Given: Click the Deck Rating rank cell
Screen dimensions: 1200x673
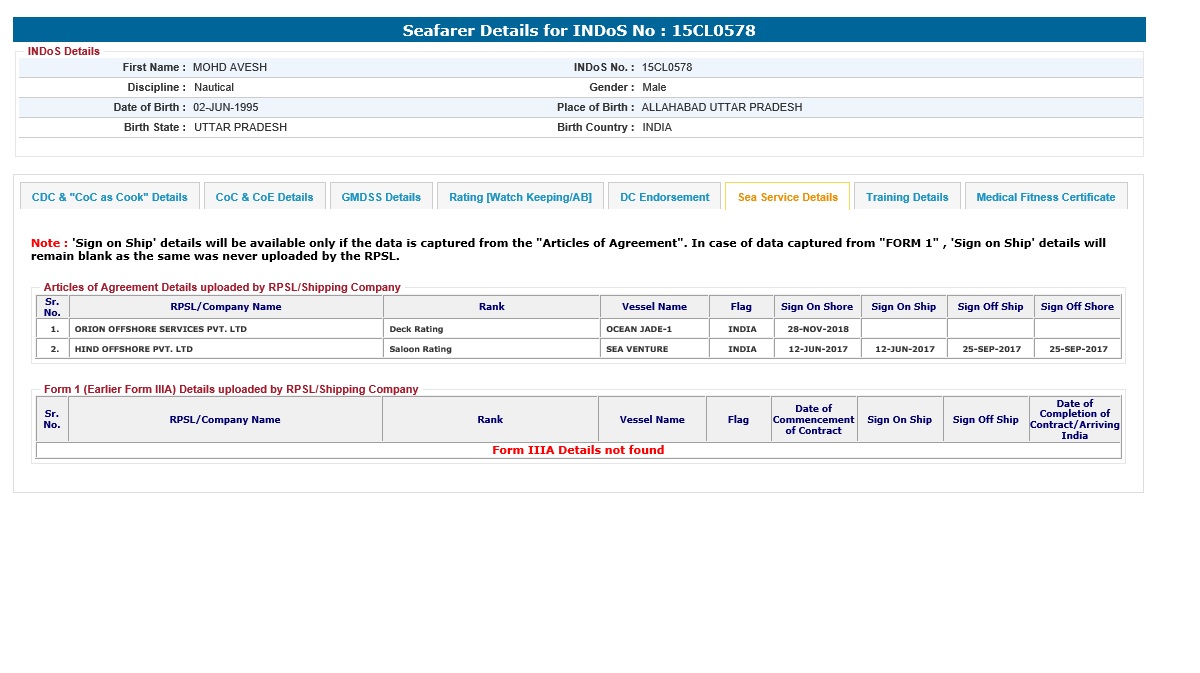Looking at the screenshot, I should [416, 329].
